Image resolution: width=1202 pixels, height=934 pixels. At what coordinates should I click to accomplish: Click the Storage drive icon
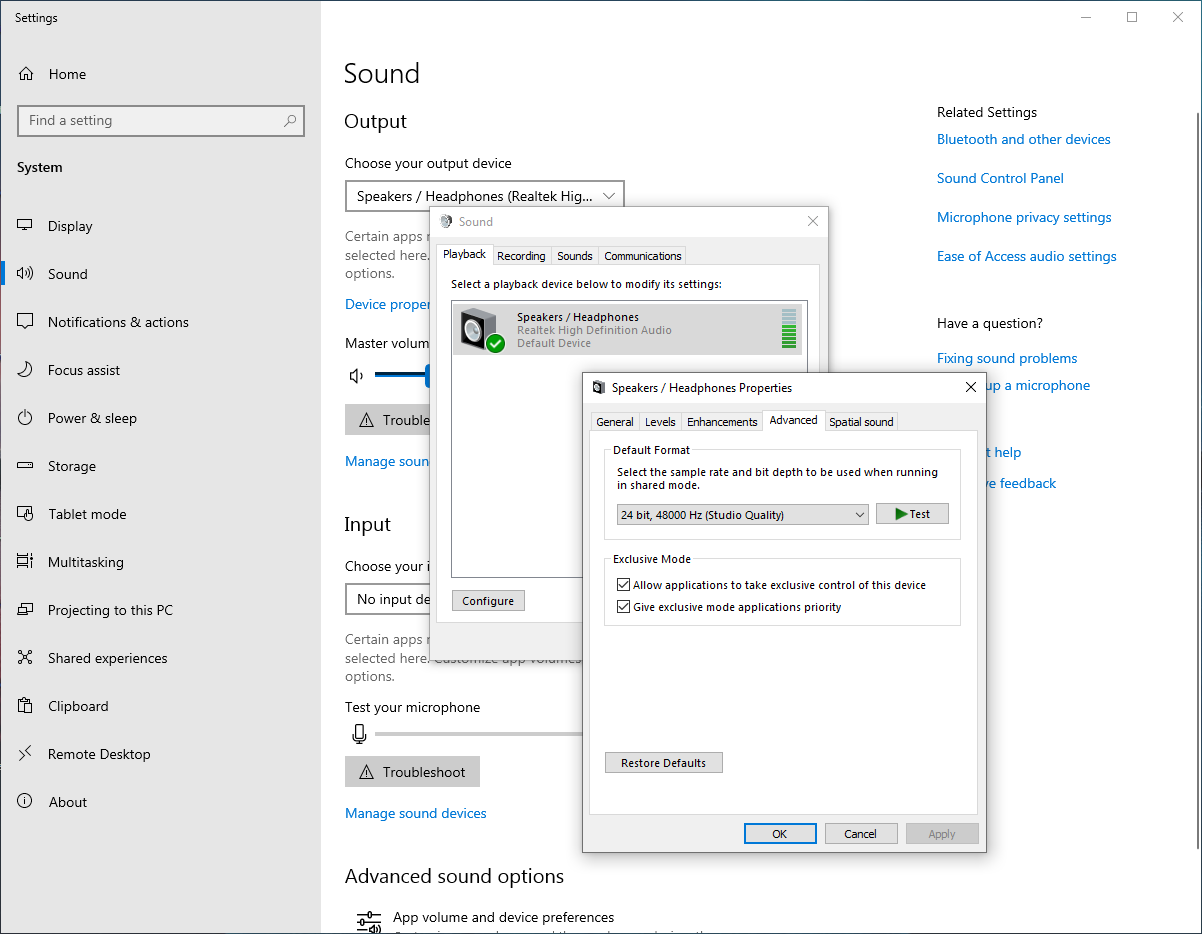coord(26,466)
